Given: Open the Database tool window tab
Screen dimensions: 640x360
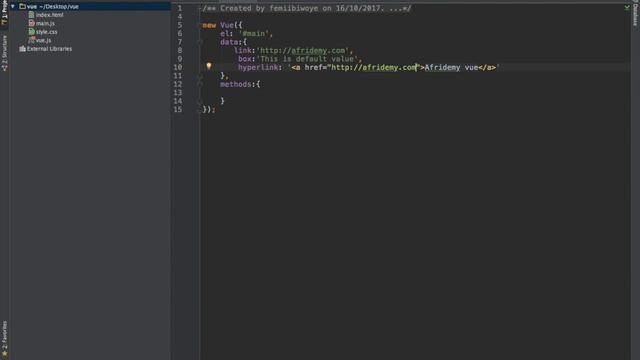Looking at the screenshot, I should click(635, 14).
